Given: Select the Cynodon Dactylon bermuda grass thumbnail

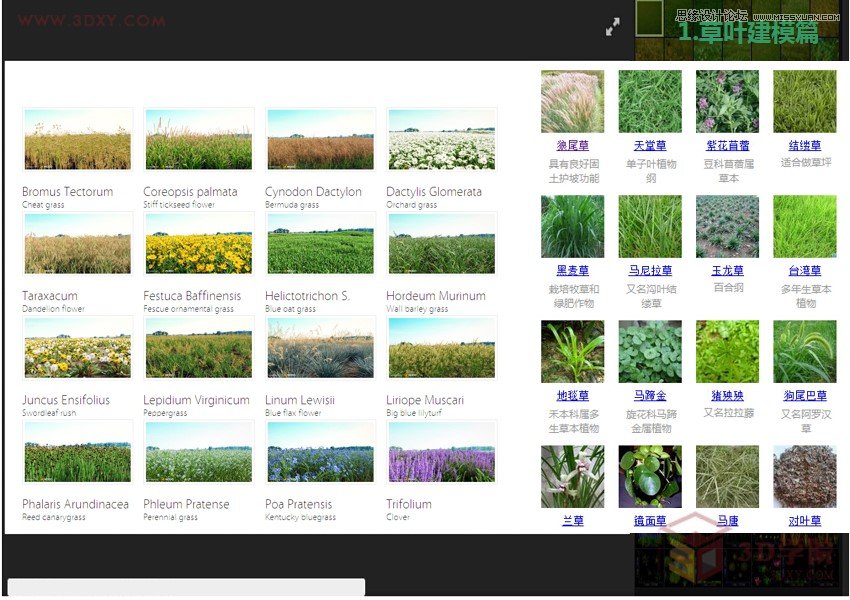Looking at the screenshot, I should (x=320, y=137).
